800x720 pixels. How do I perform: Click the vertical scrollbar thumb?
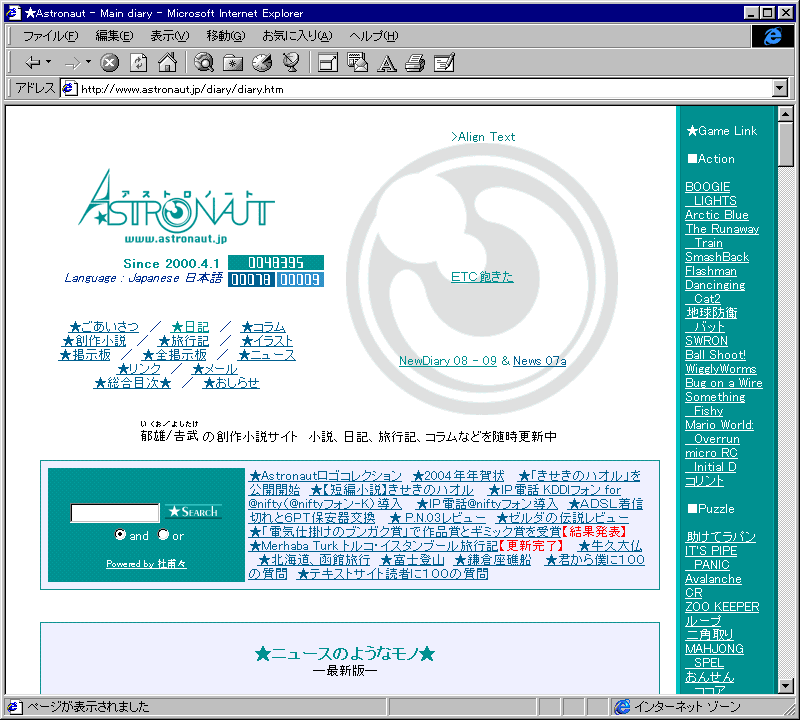coord(786,144)
